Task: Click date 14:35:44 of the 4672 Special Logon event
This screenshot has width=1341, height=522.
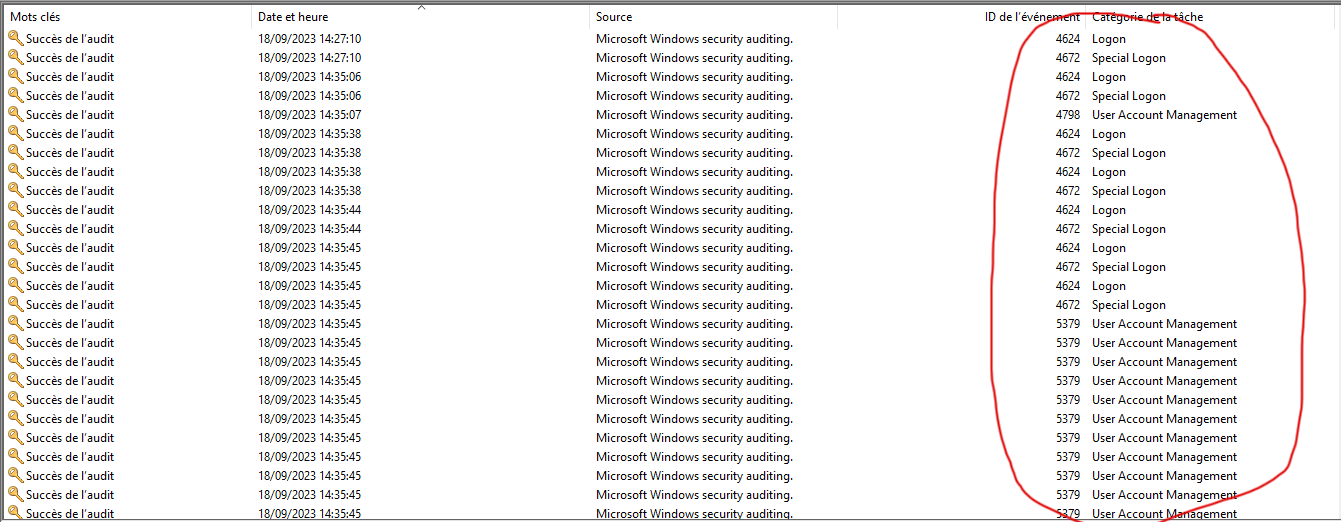Action: (309, 229)
